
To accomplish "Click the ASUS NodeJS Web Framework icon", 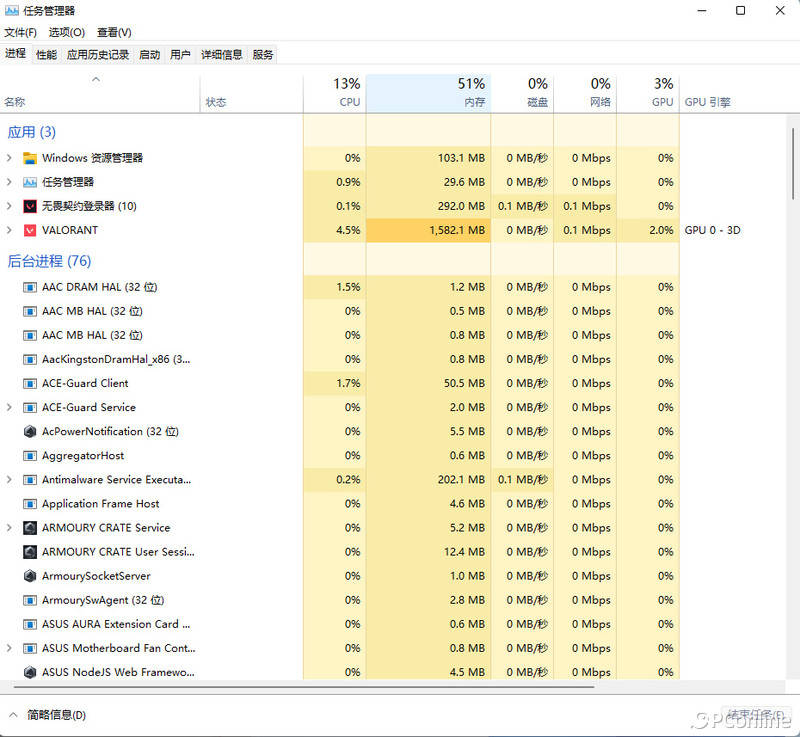I will (x=30, y=672).
